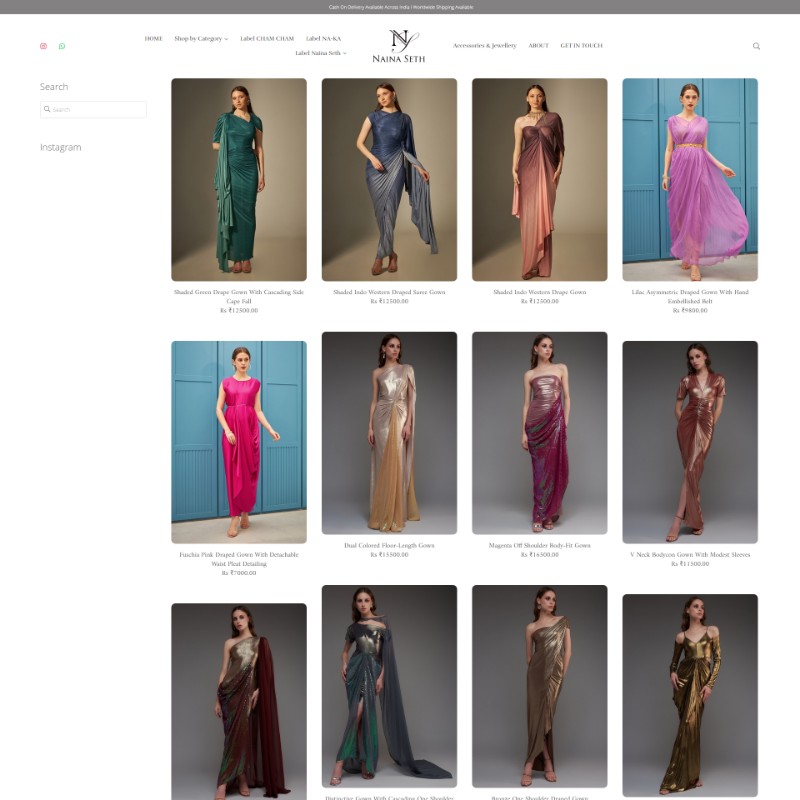This screenshot has height=800, width=800.
Task: Expand the Shop by Category dropdown
Action: click(x=199, y=40)
